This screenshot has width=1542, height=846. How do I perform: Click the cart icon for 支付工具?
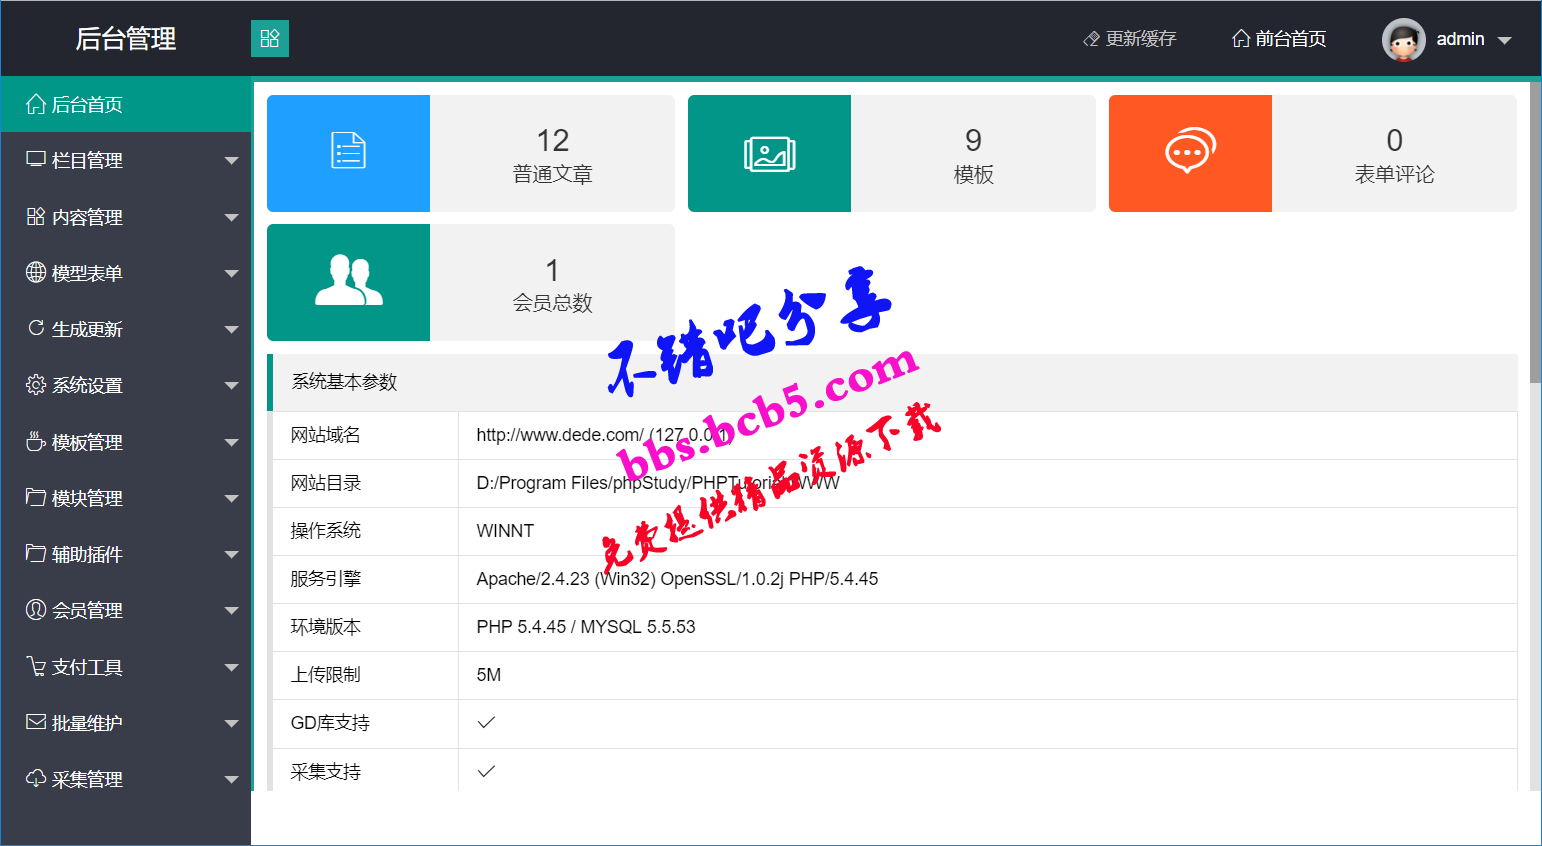[36, 666]
